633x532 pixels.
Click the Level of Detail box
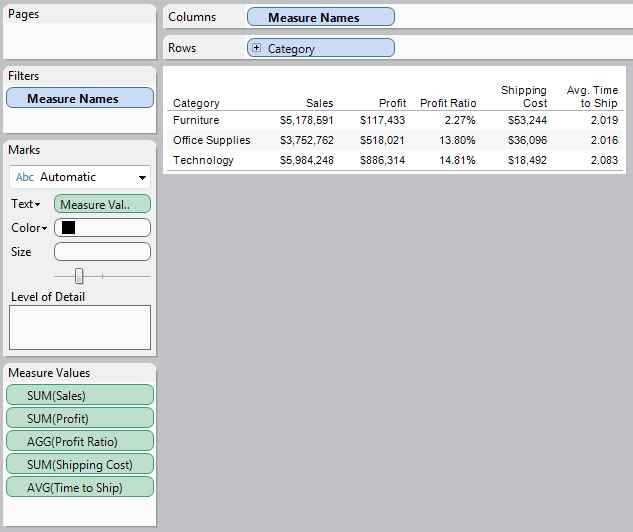click(80, 327)
